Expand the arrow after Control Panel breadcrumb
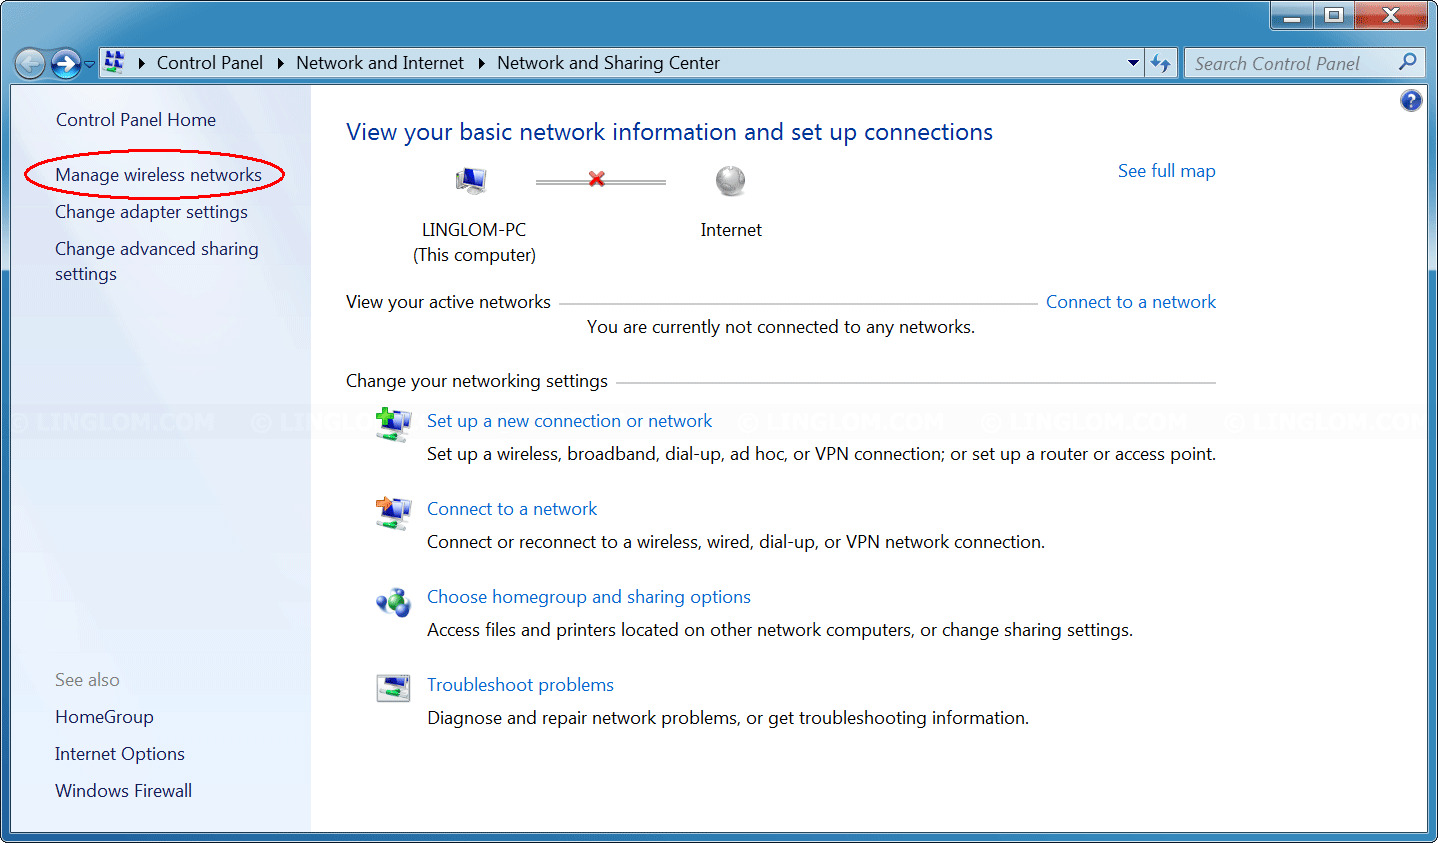The width and height of the screenshot is (1438, 843). coord(280,63)
